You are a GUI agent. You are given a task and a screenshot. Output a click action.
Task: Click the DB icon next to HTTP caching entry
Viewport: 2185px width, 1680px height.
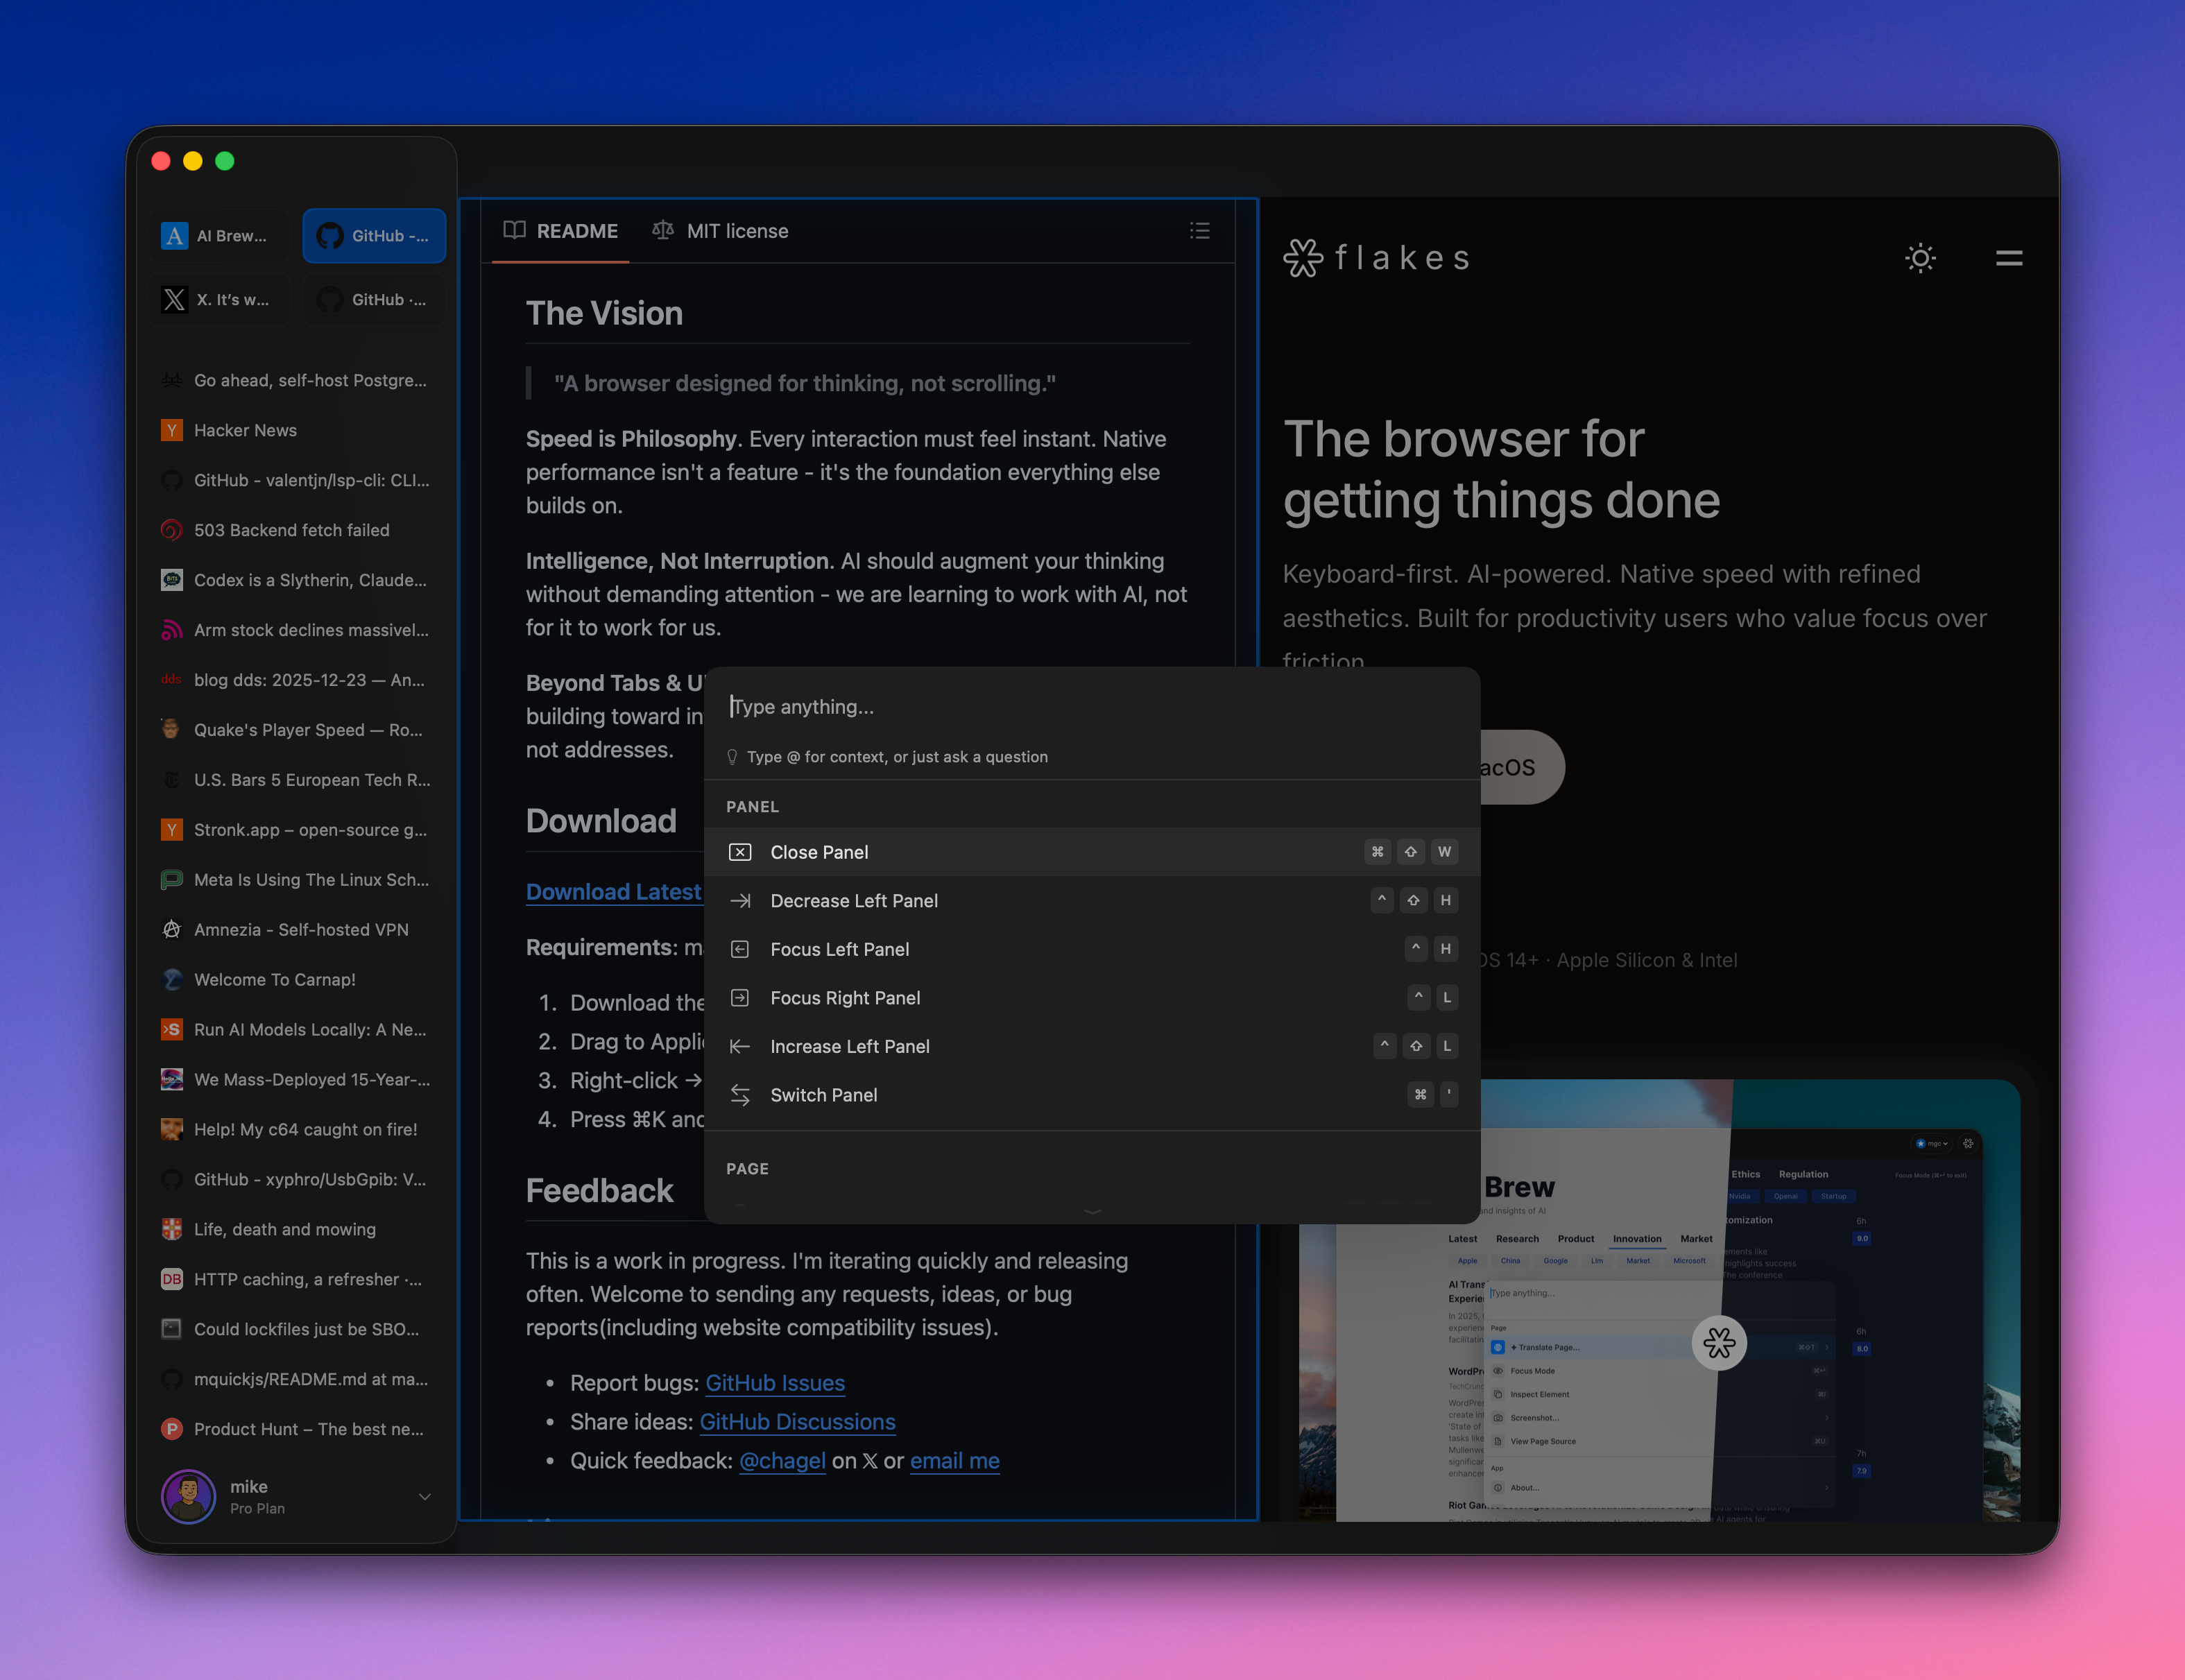coord(171,1279)
